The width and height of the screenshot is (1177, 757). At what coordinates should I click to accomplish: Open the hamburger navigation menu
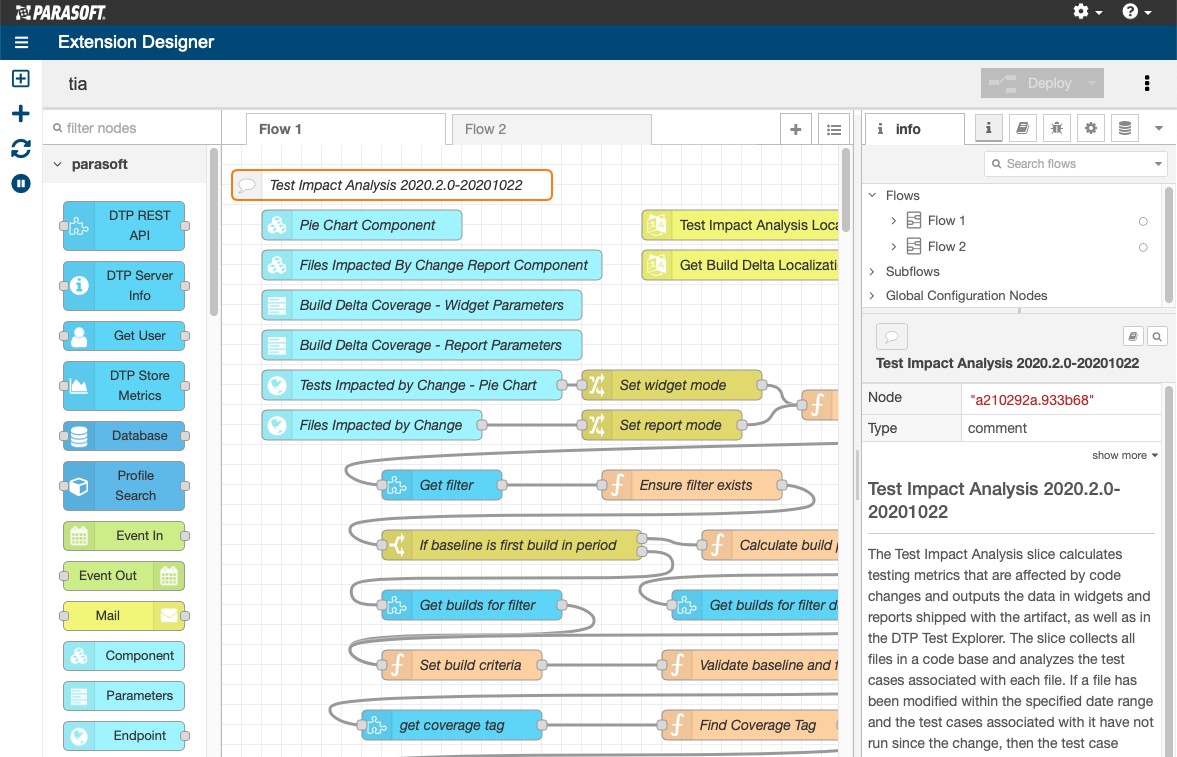tap(21, 43)
